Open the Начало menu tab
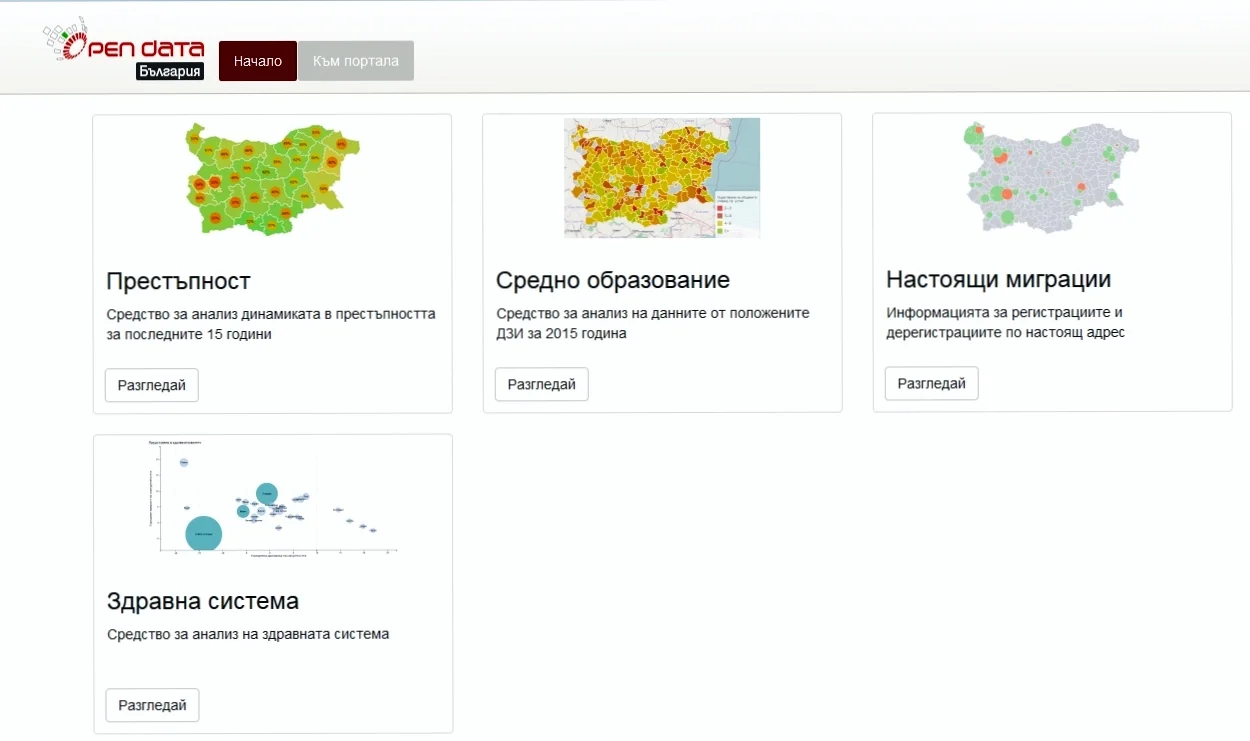 click(258, 61)
